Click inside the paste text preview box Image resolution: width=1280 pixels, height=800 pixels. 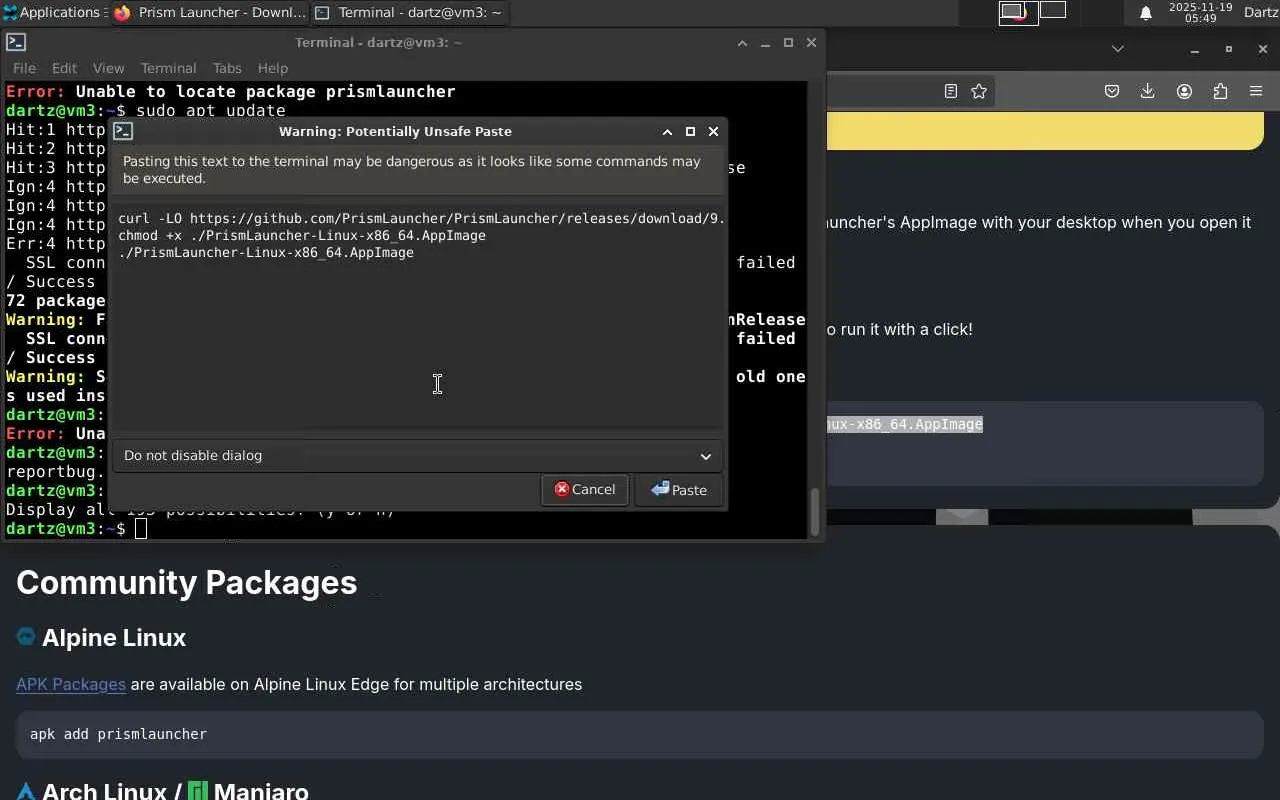[x=417, y=318]
